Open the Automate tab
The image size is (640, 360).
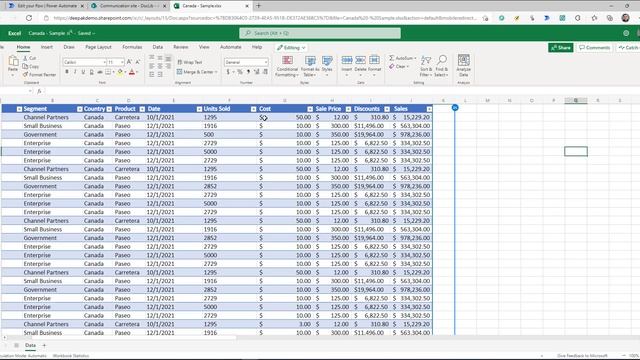pyautogui.click(x=231, y=47)
